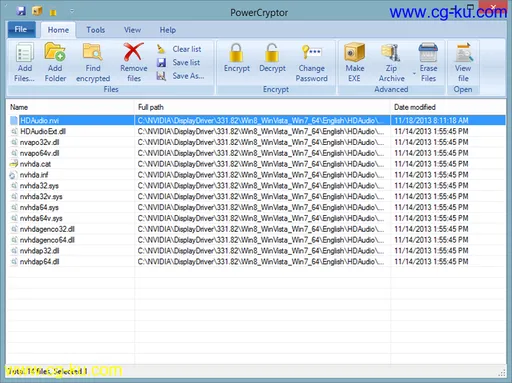Click the Add Folder icon
Screen dimensions: 512x383
(55, 52)
